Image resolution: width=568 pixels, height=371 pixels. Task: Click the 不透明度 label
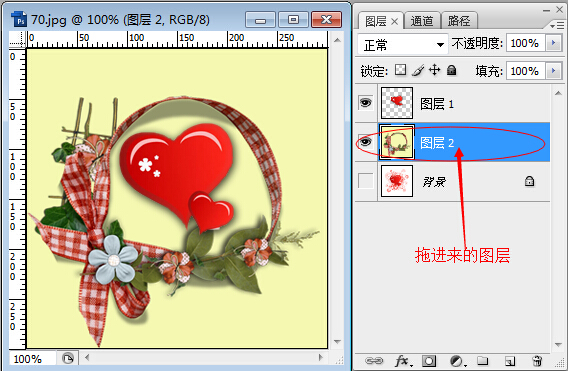point(477,43)
